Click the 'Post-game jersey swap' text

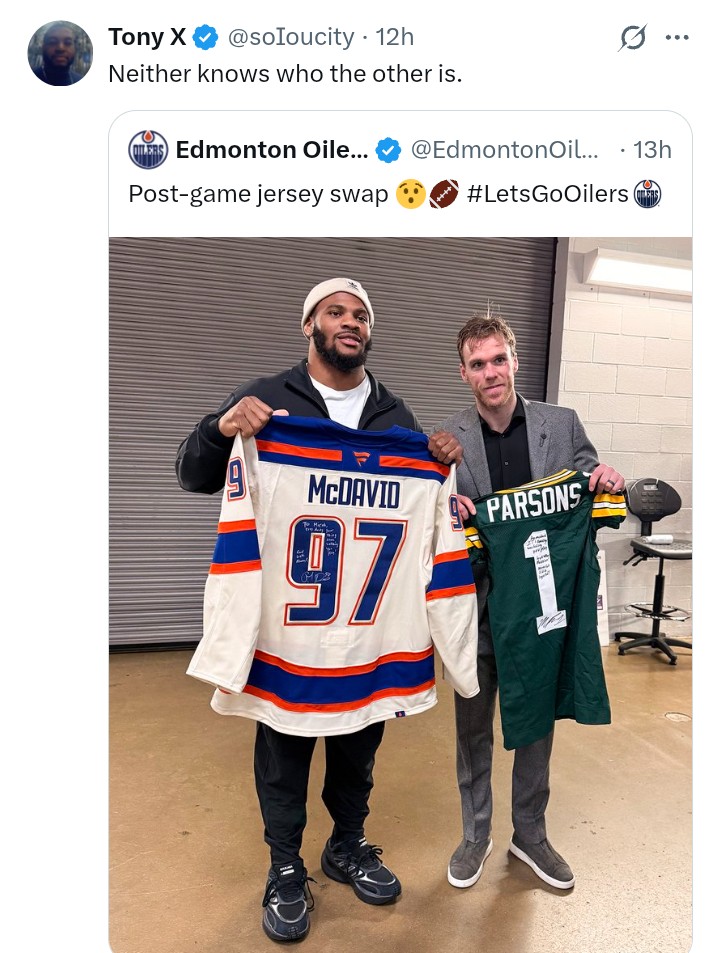[258, 194]
